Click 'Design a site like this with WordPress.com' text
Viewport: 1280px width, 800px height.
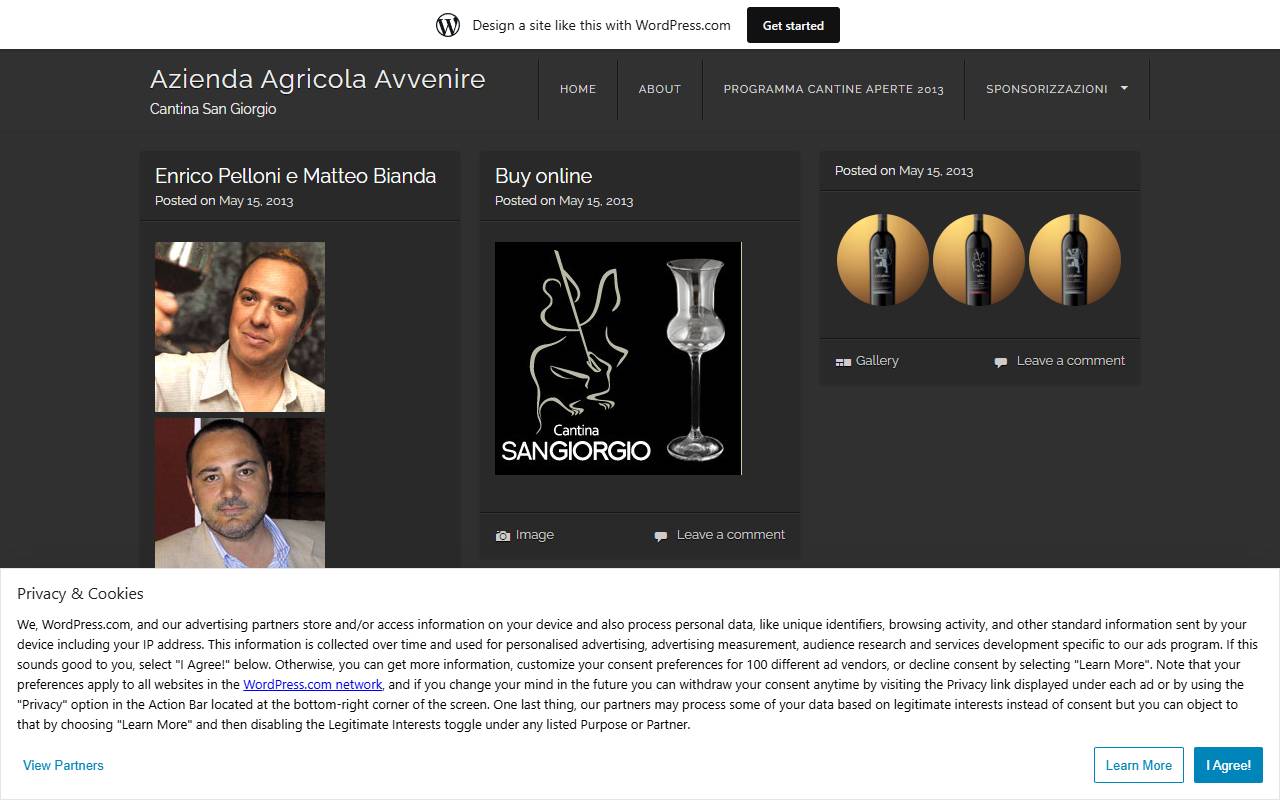click(x=602, y=25)
